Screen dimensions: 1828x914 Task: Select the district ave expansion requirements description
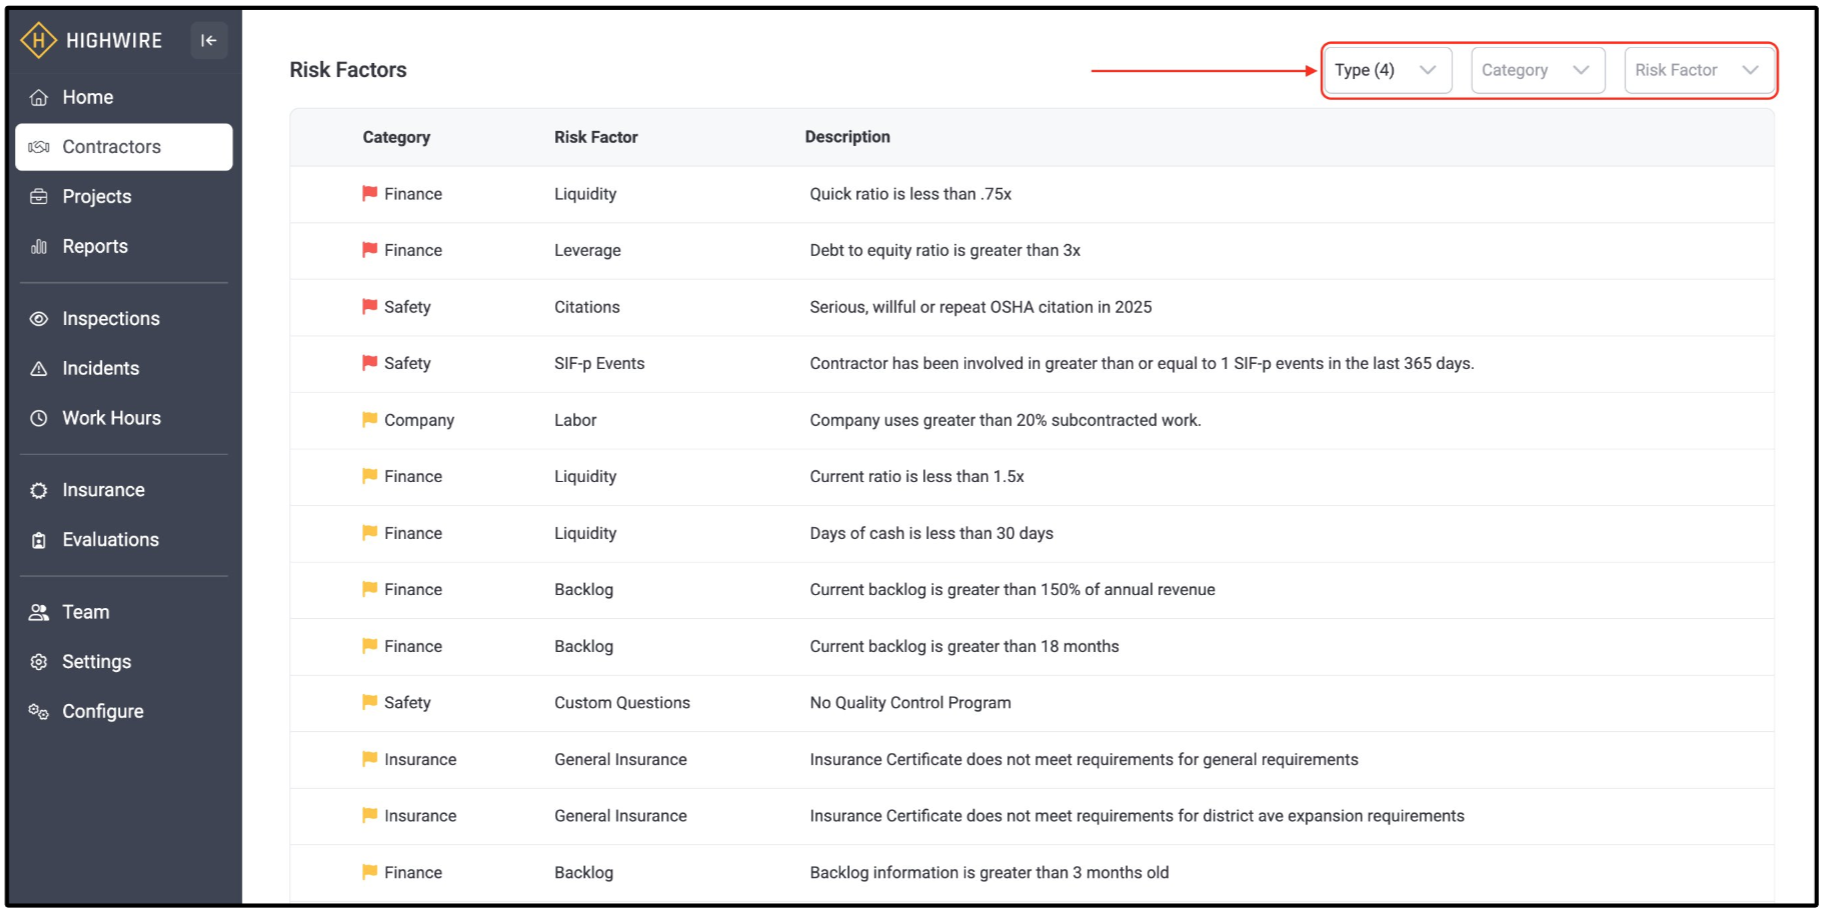[1137, 816]
